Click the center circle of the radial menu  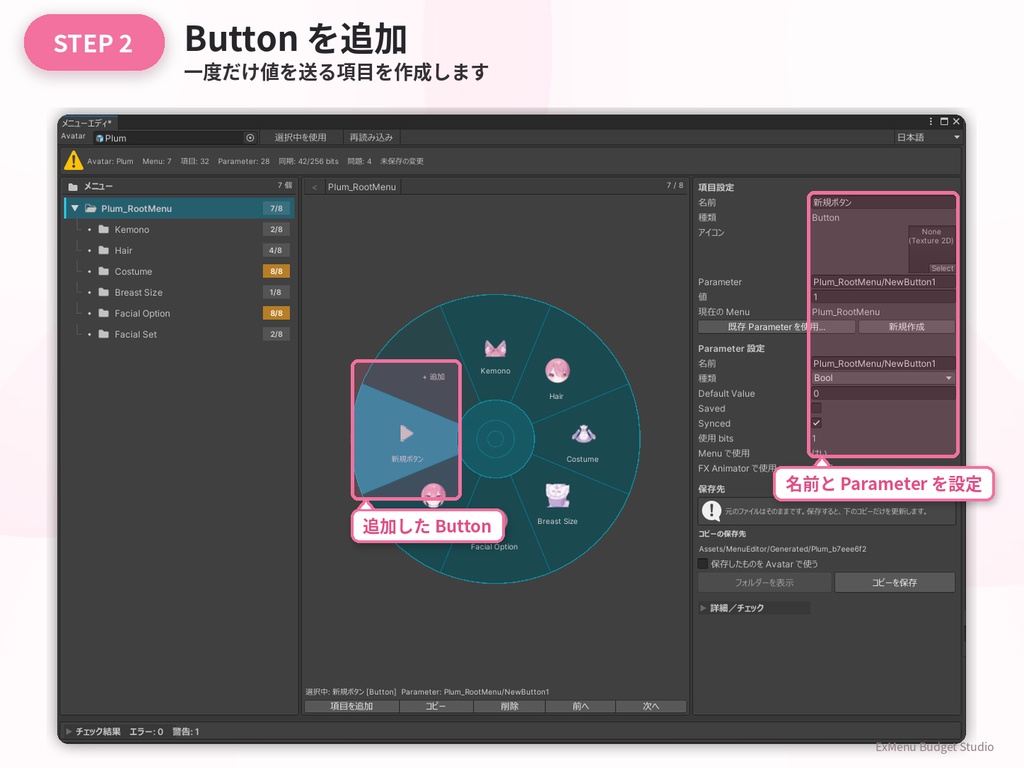(495, 439)
